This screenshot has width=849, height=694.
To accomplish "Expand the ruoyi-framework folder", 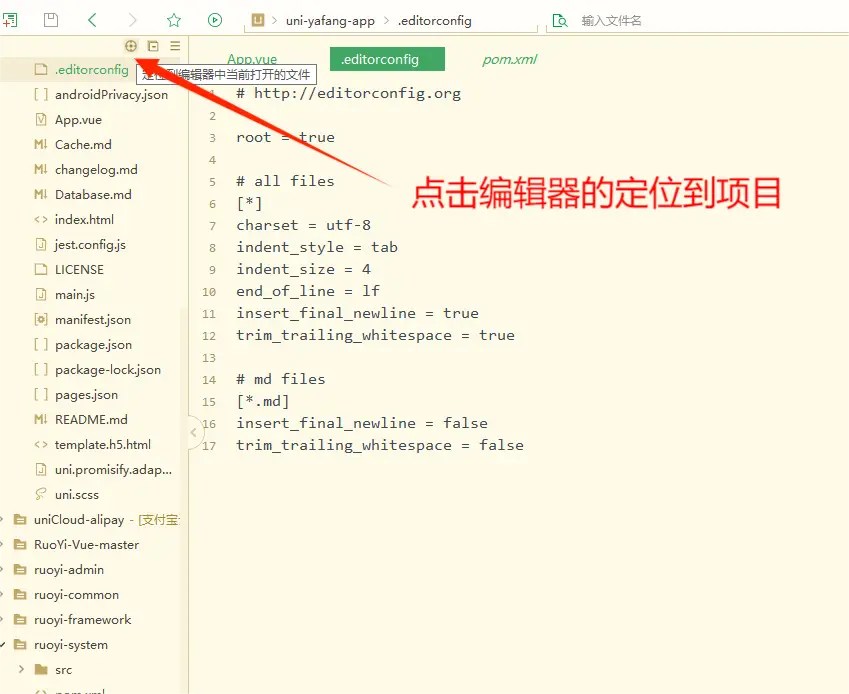I will click(4, 619).
